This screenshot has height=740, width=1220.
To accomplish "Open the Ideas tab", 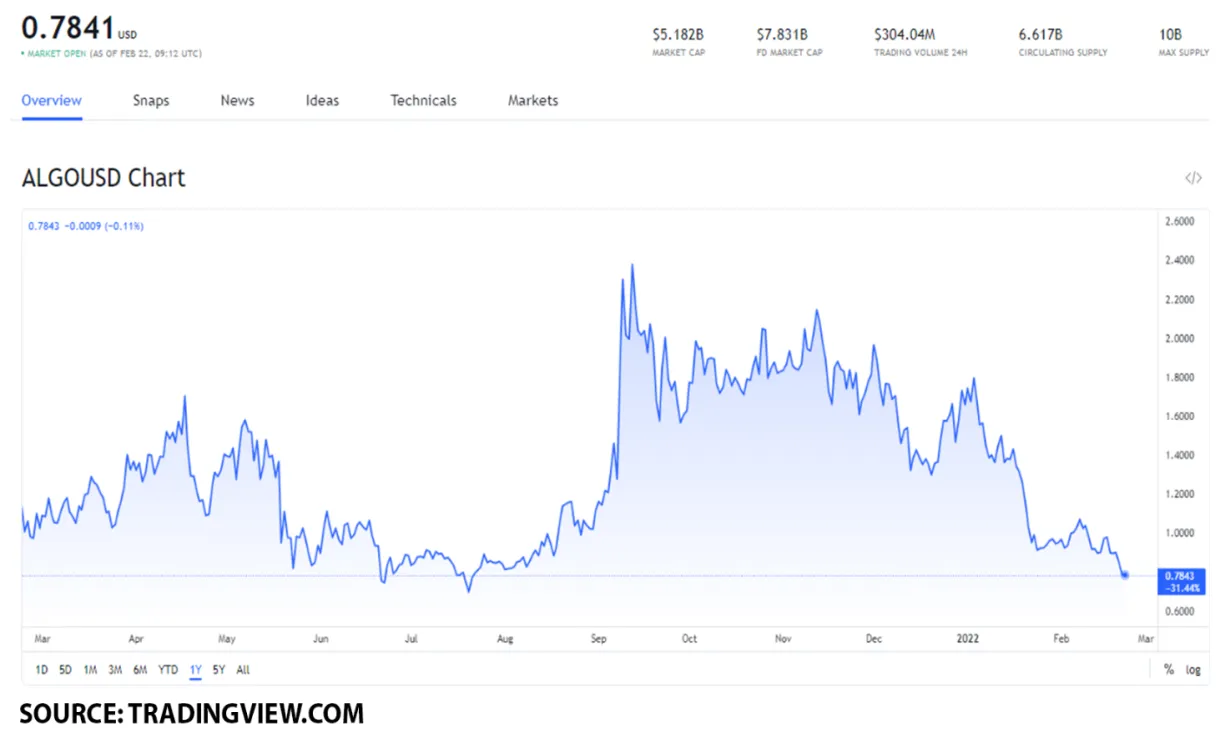I will point(321,100).
